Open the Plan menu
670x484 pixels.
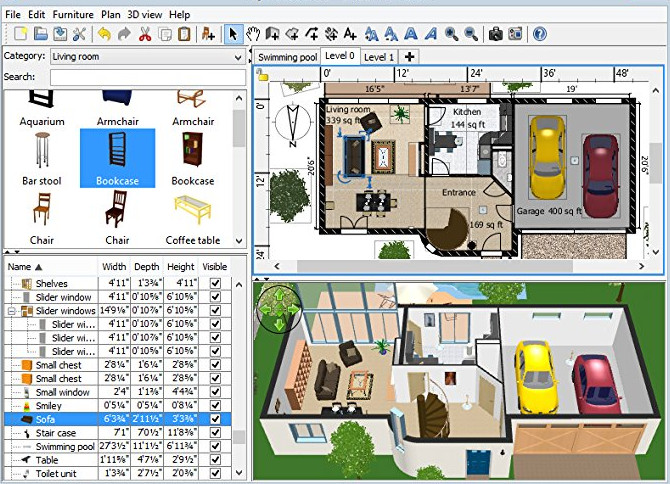tap(111, 15)
